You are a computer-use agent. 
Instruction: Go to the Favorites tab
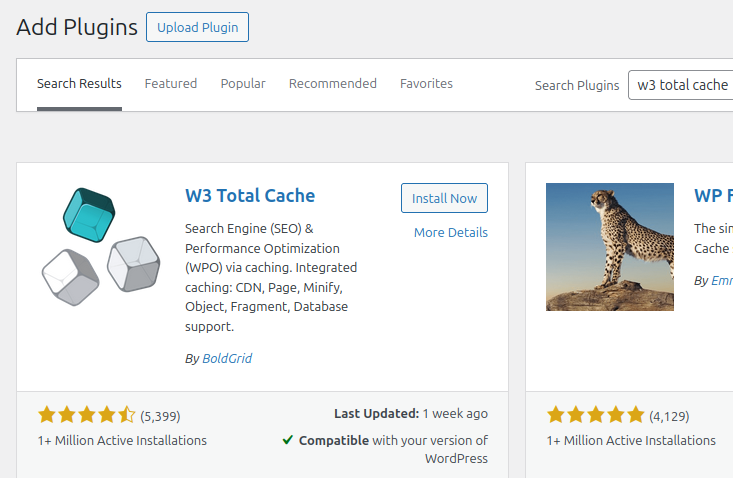(x=426, y=84)
